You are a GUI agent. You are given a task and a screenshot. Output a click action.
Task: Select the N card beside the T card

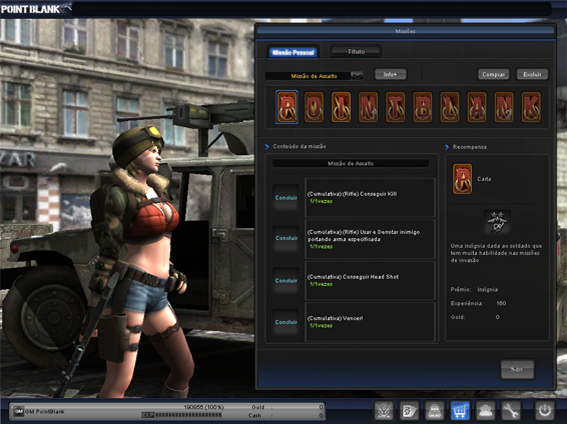[x=368, y=107]
